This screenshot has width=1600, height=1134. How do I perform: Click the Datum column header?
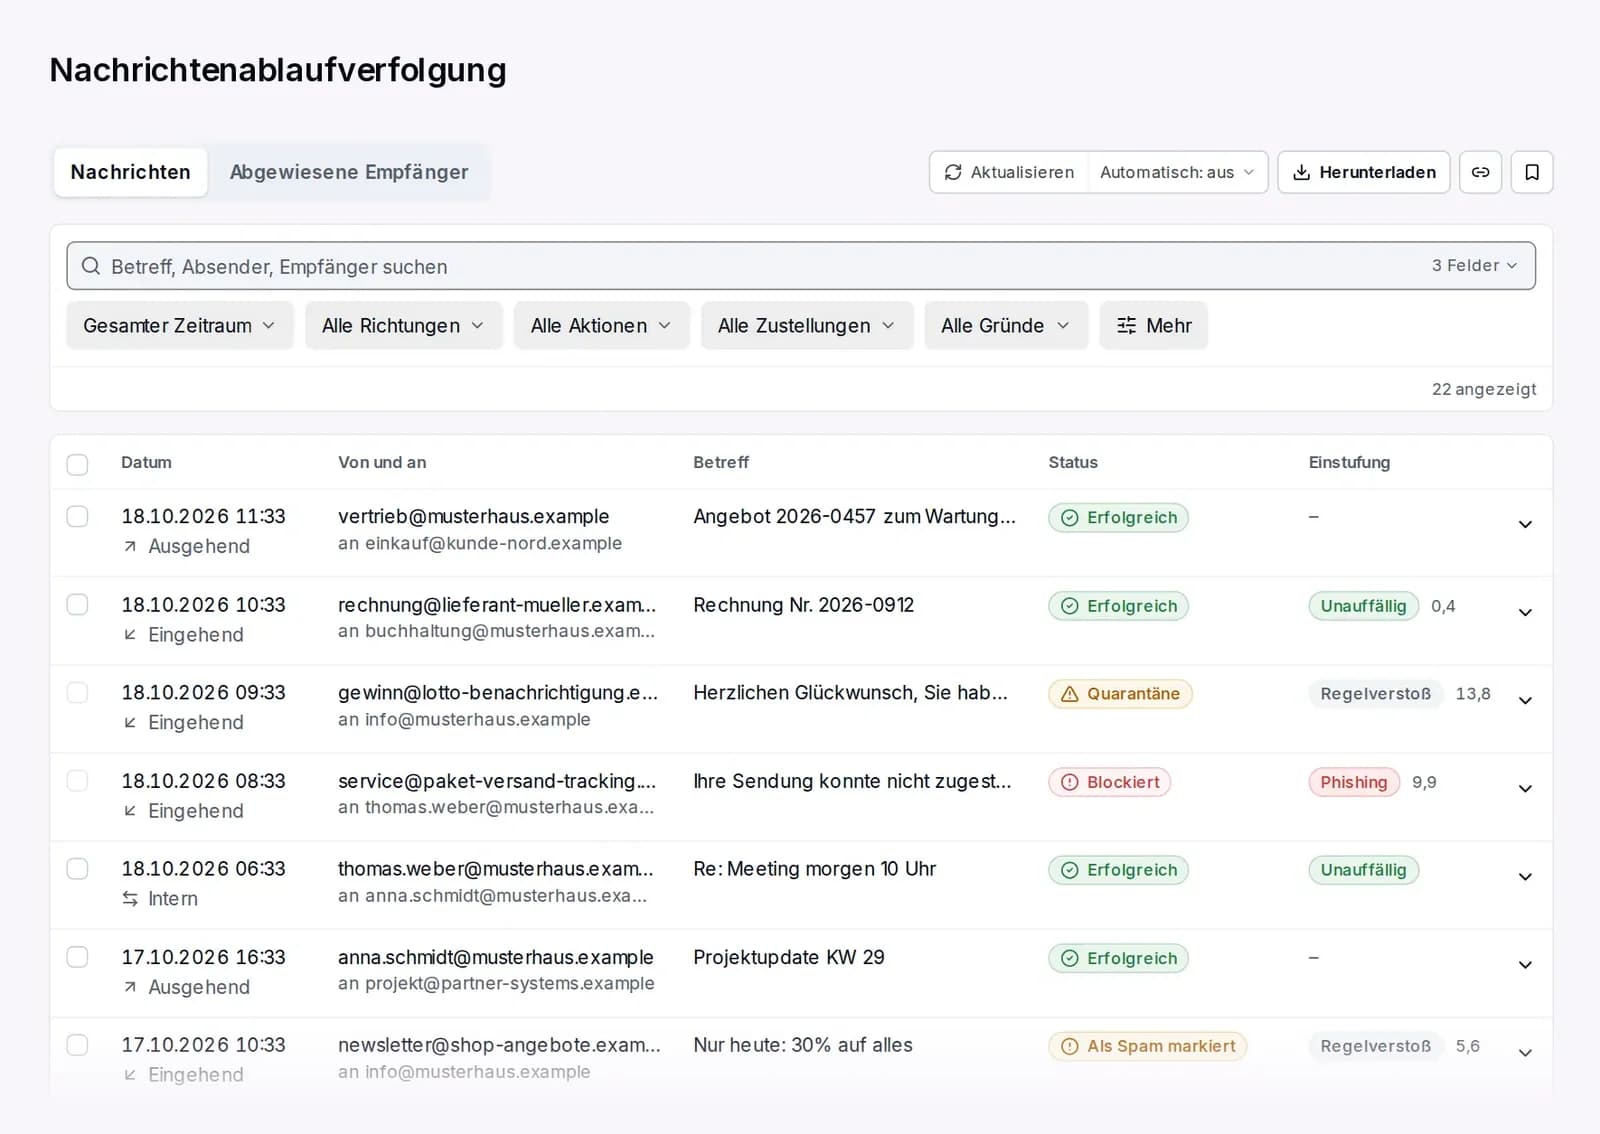click(146, 463)
